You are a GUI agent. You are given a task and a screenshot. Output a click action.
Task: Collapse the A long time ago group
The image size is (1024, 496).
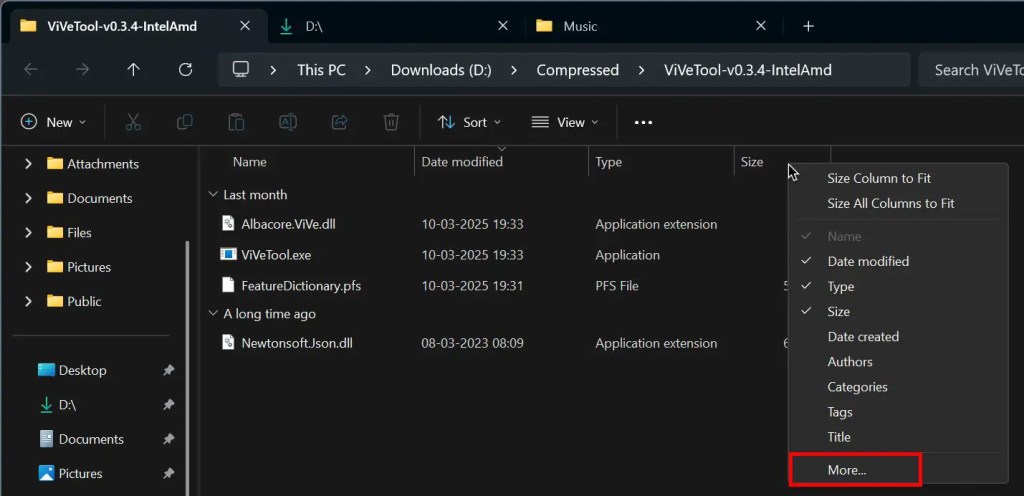tap(212, 314)
